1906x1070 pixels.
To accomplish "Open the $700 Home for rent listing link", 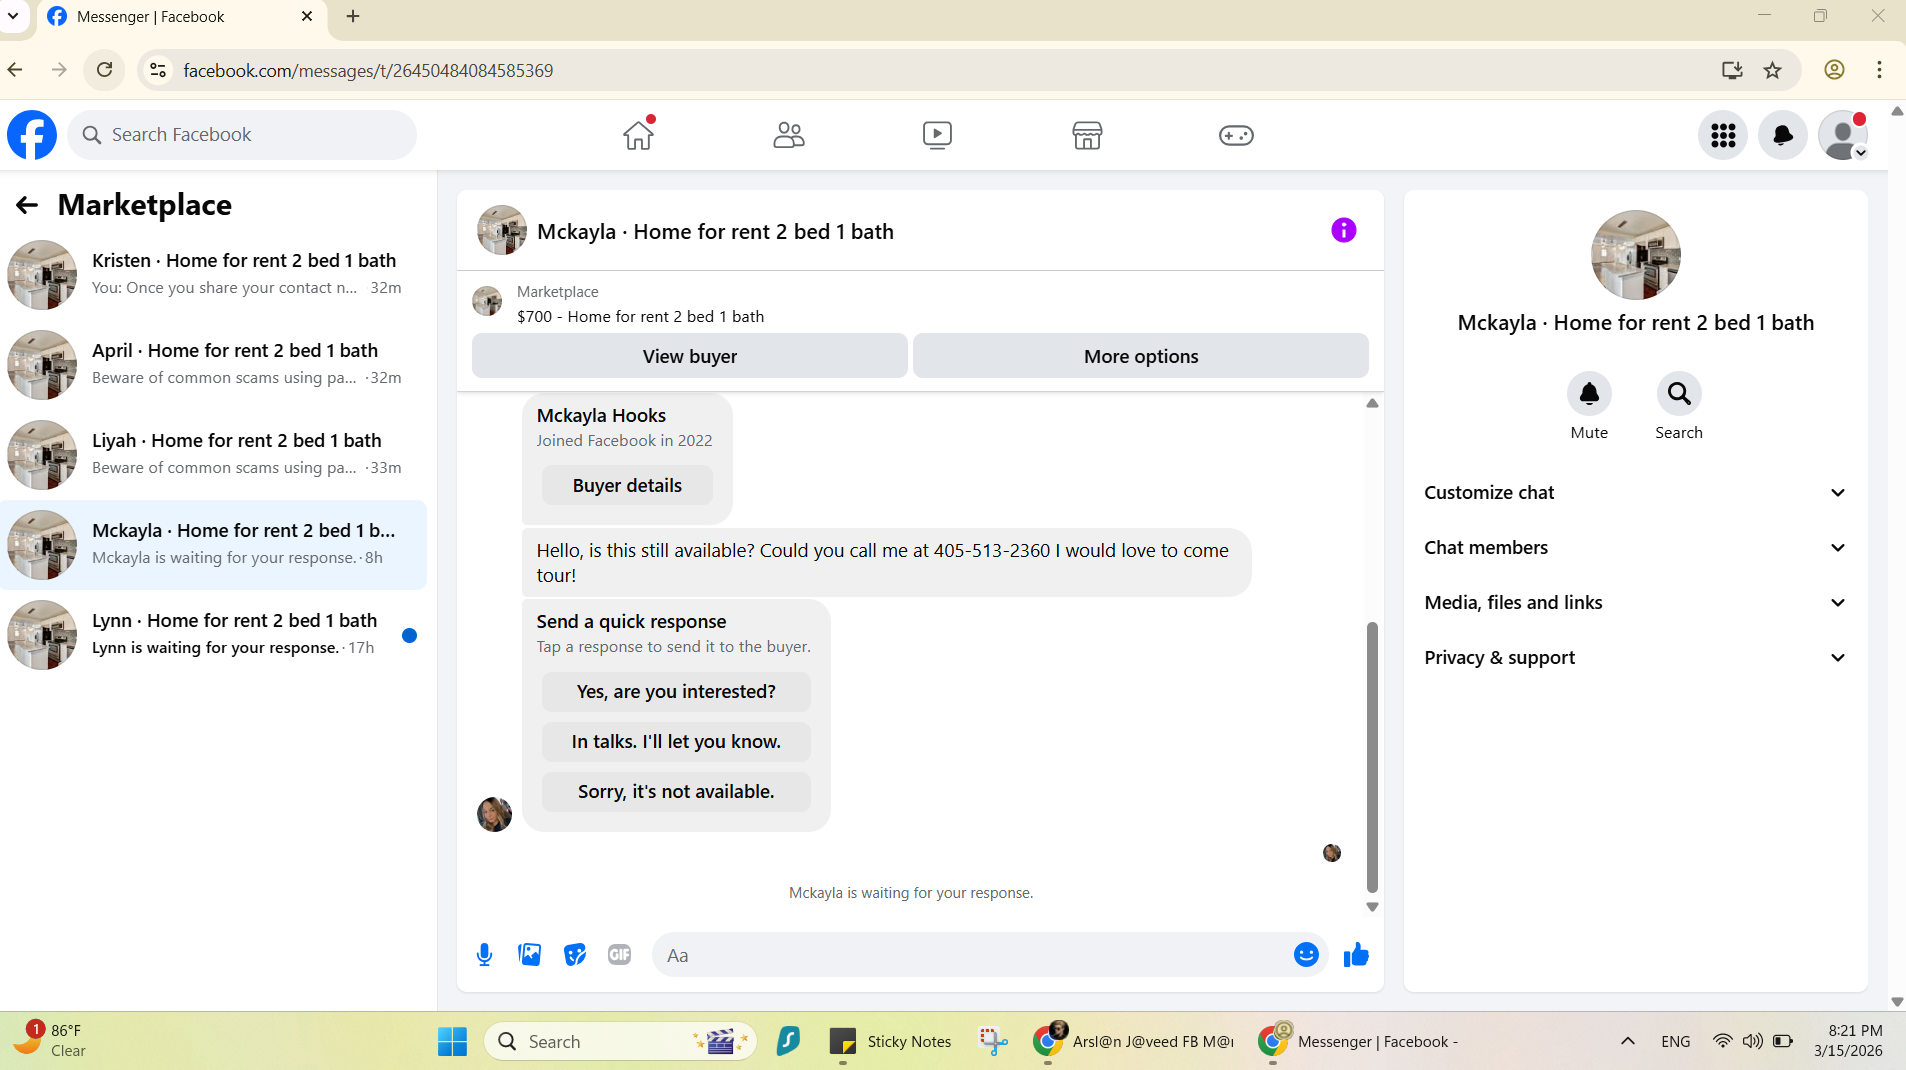I will coord(640,317).
